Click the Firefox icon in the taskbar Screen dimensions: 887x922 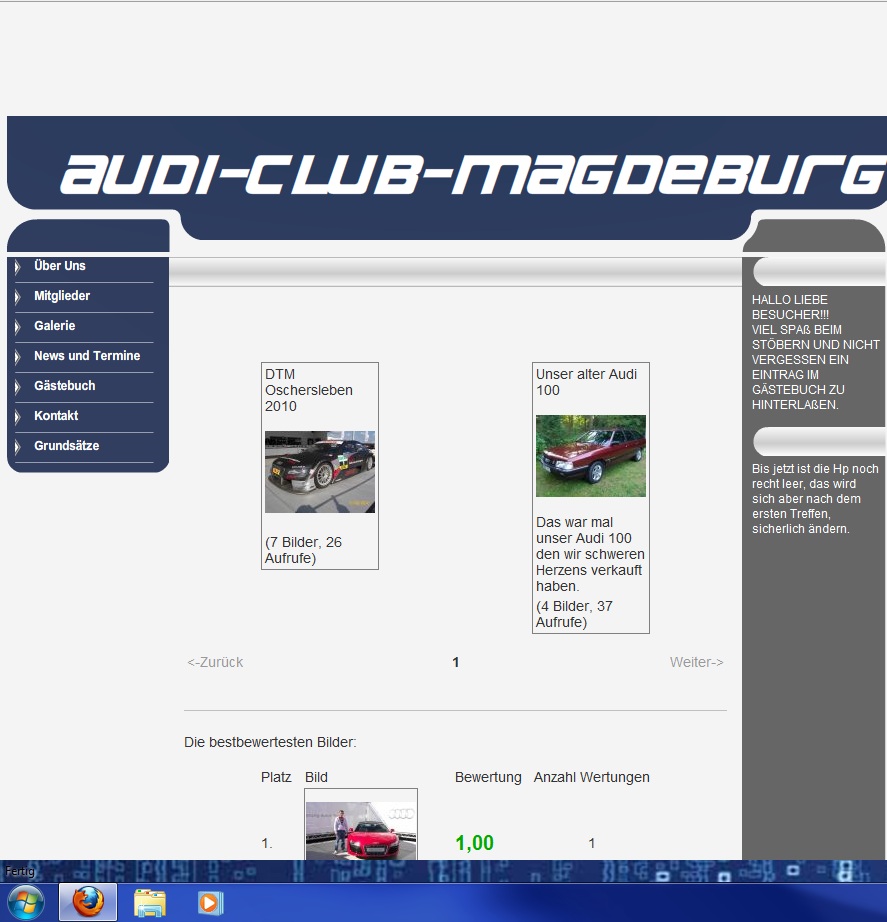[x=88, y=902]
